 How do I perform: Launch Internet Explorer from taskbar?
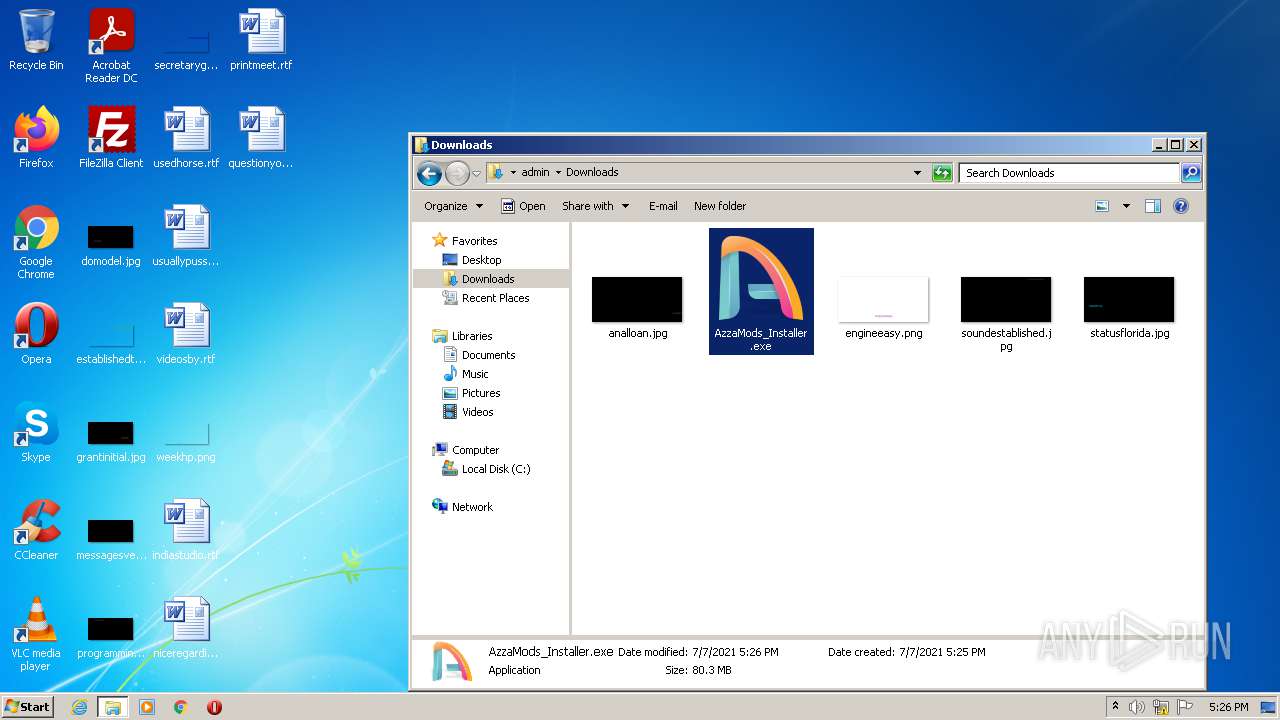coord(79,707)
